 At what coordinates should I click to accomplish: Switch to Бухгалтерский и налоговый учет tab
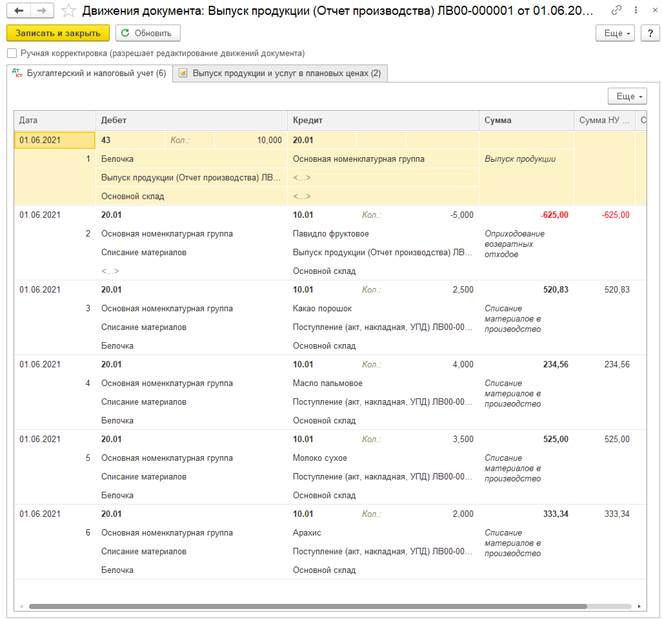click(90, 73)
